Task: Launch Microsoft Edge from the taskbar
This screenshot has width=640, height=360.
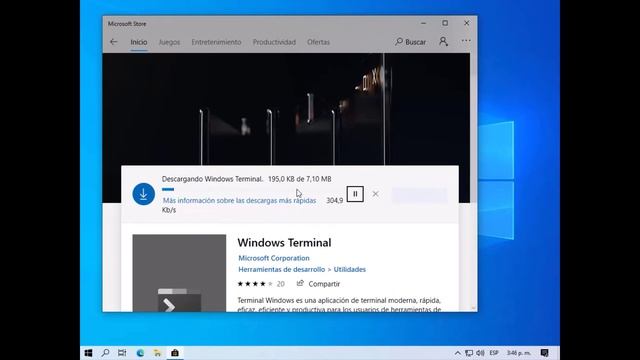Action: click(140, 353)
